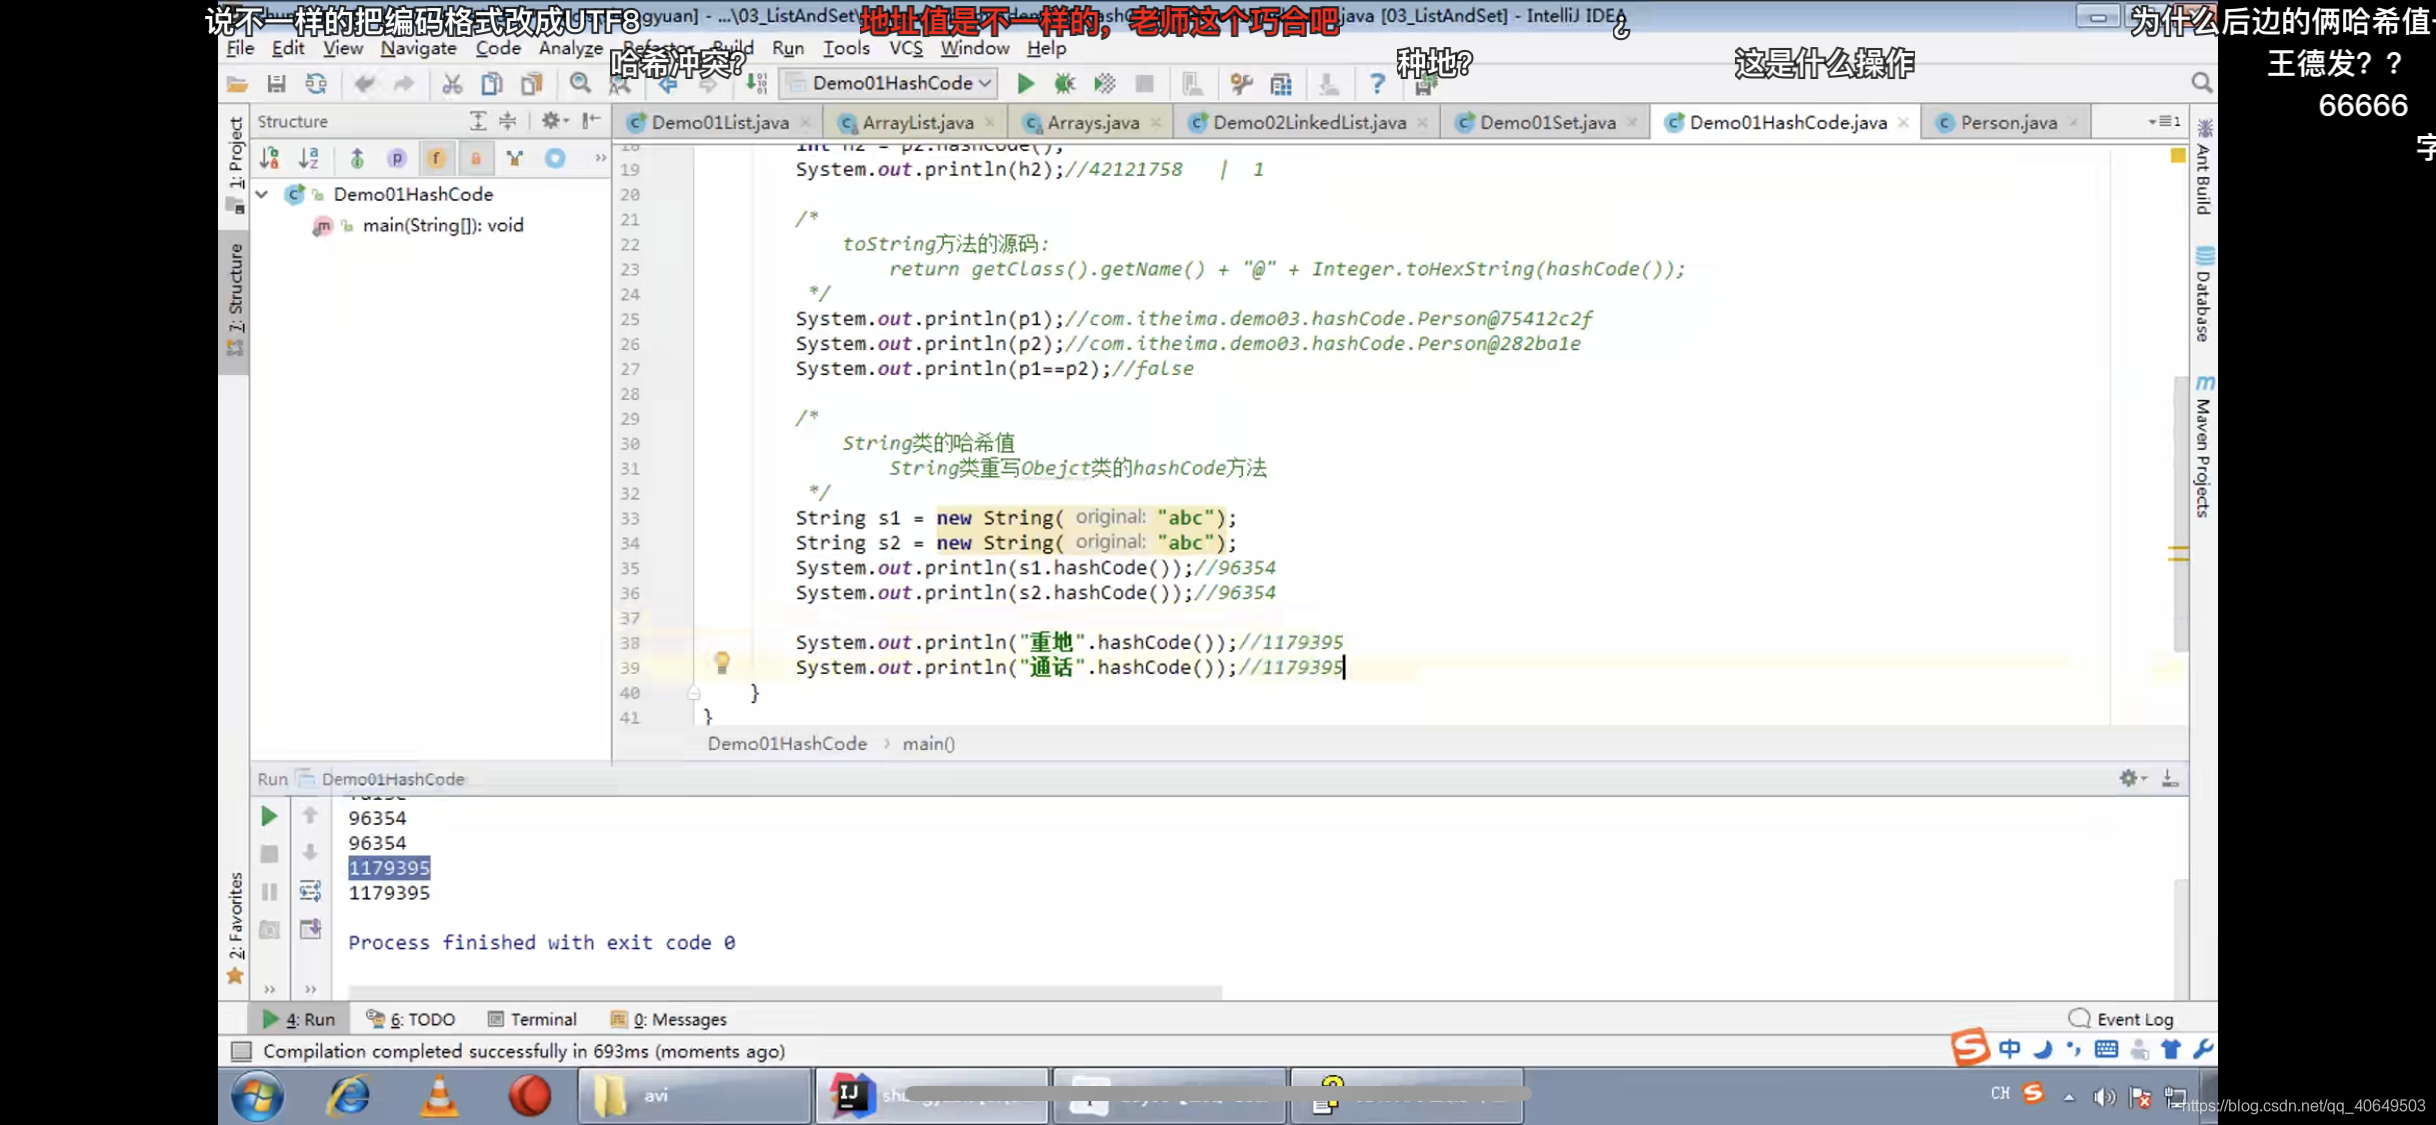The height and width of the screenshot is (1125, 2436).
Task: Toggle Sort Alphabetically in Structure
Action: coord(309,158)
